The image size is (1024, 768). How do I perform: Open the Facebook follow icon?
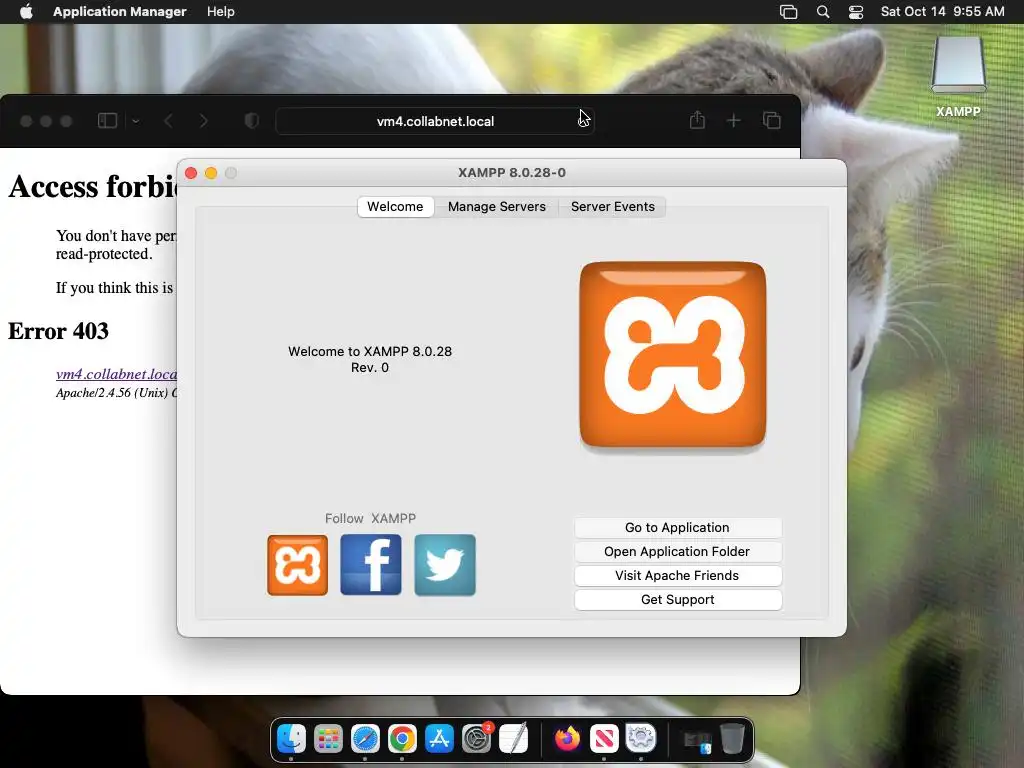(371, 565)
